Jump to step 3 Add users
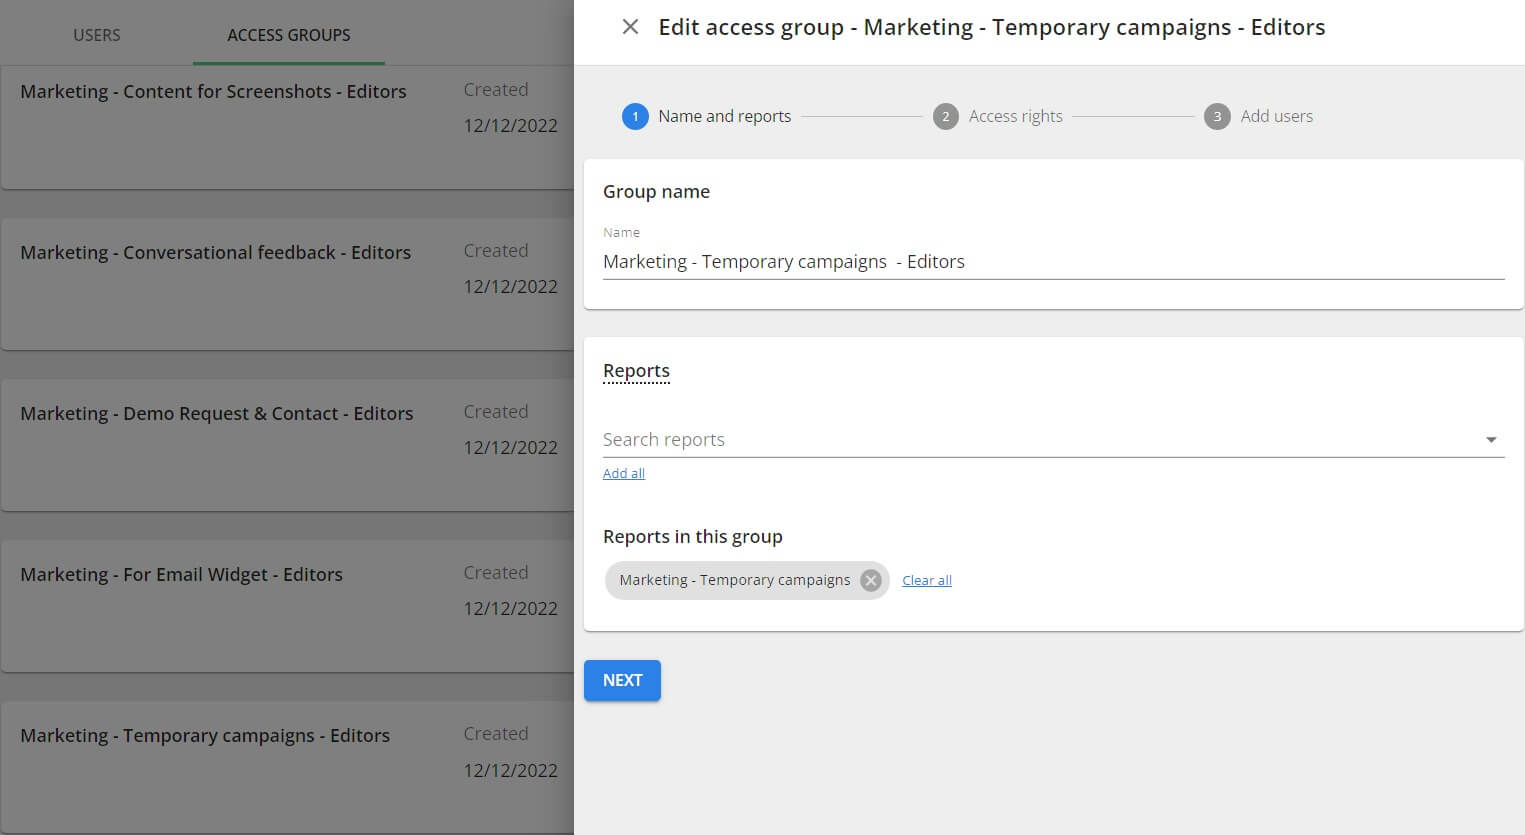The image size is (1525, 835). pos(1217,116)
